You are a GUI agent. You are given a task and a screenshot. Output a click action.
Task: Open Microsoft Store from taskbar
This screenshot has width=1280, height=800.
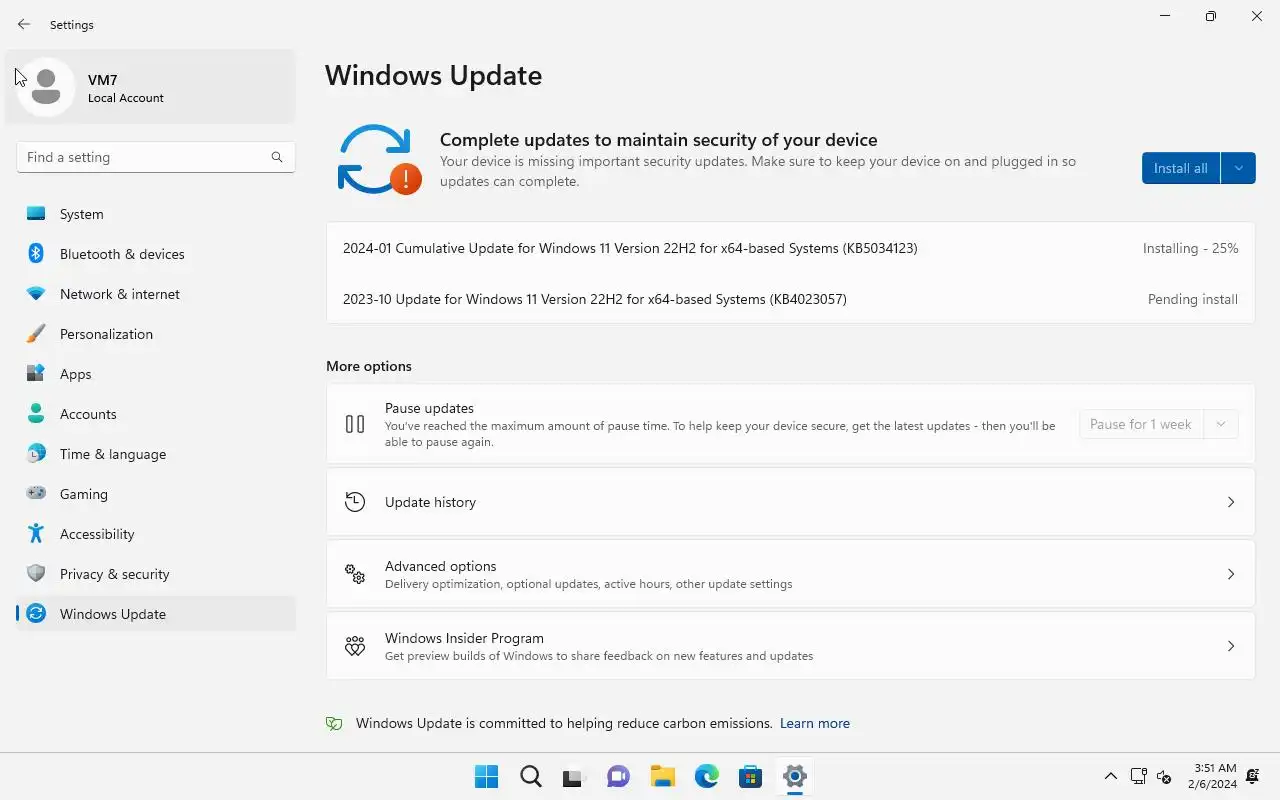pos(751,776)
